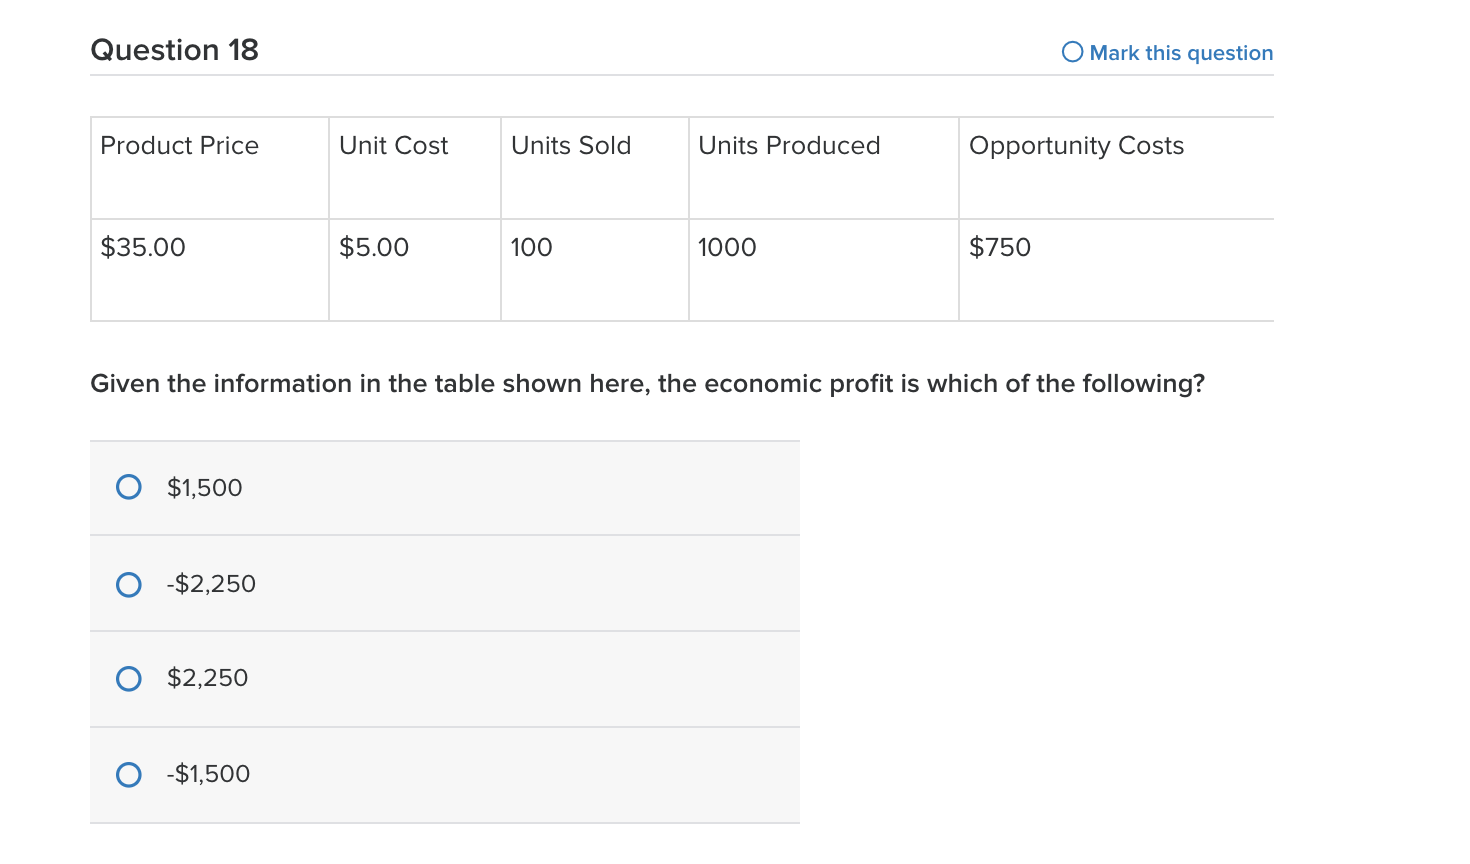Open the "Mark this question" link text
The height and width of the screenshot is (864, 1470).
1181,53
